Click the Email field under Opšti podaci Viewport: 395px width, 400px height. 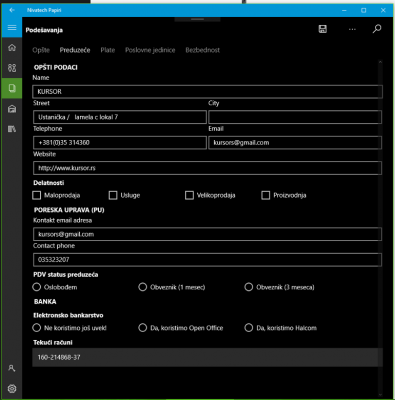(295, 143)
